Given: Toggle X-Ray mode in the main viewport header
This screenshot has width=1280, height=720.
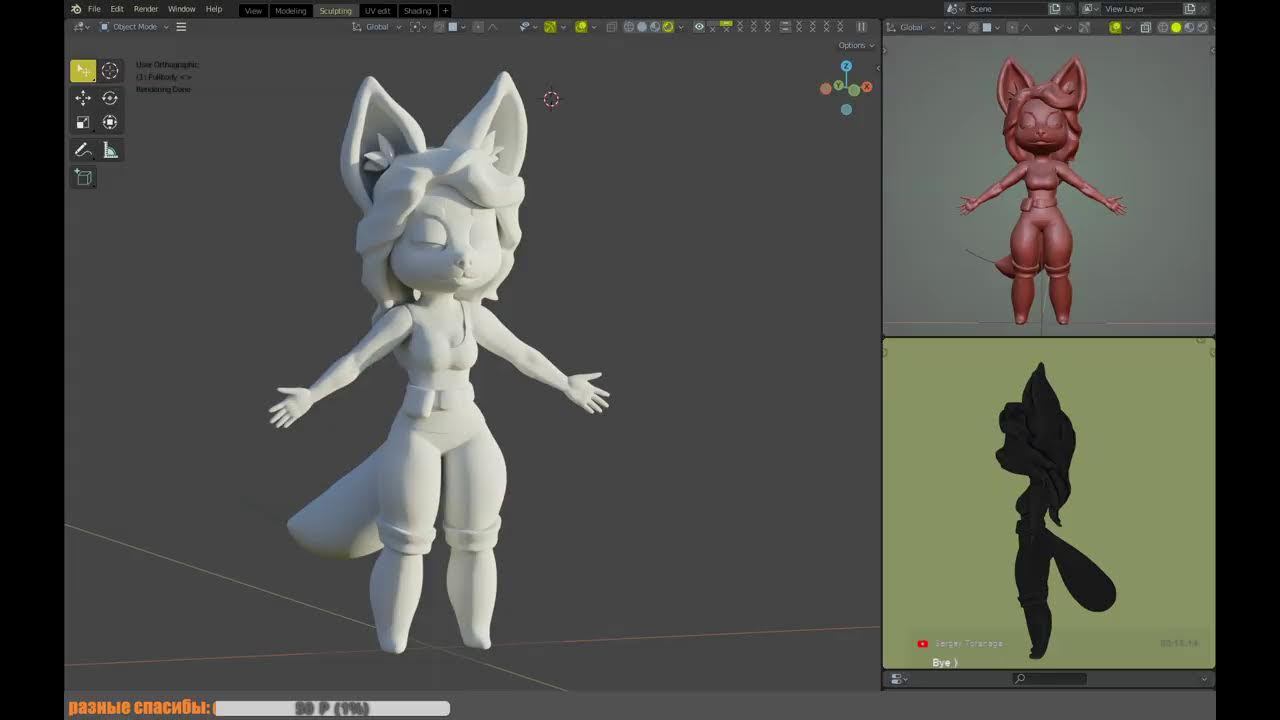Looking at the screenshot, I should [x=611, y=27].
